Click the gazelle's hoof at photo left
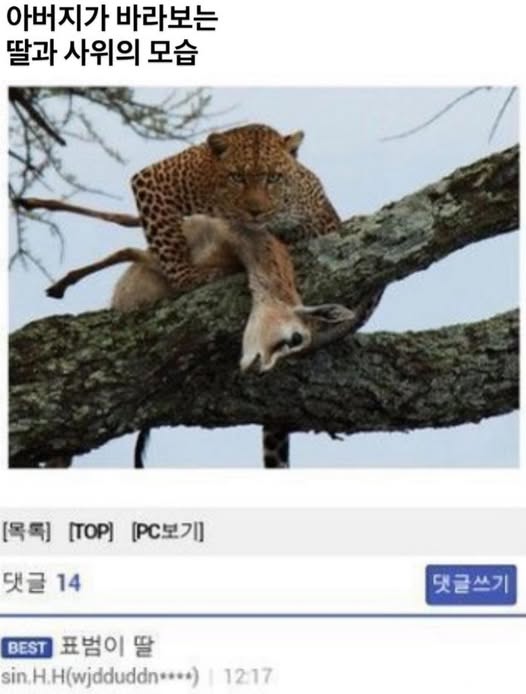 click(x=56, y=291)
